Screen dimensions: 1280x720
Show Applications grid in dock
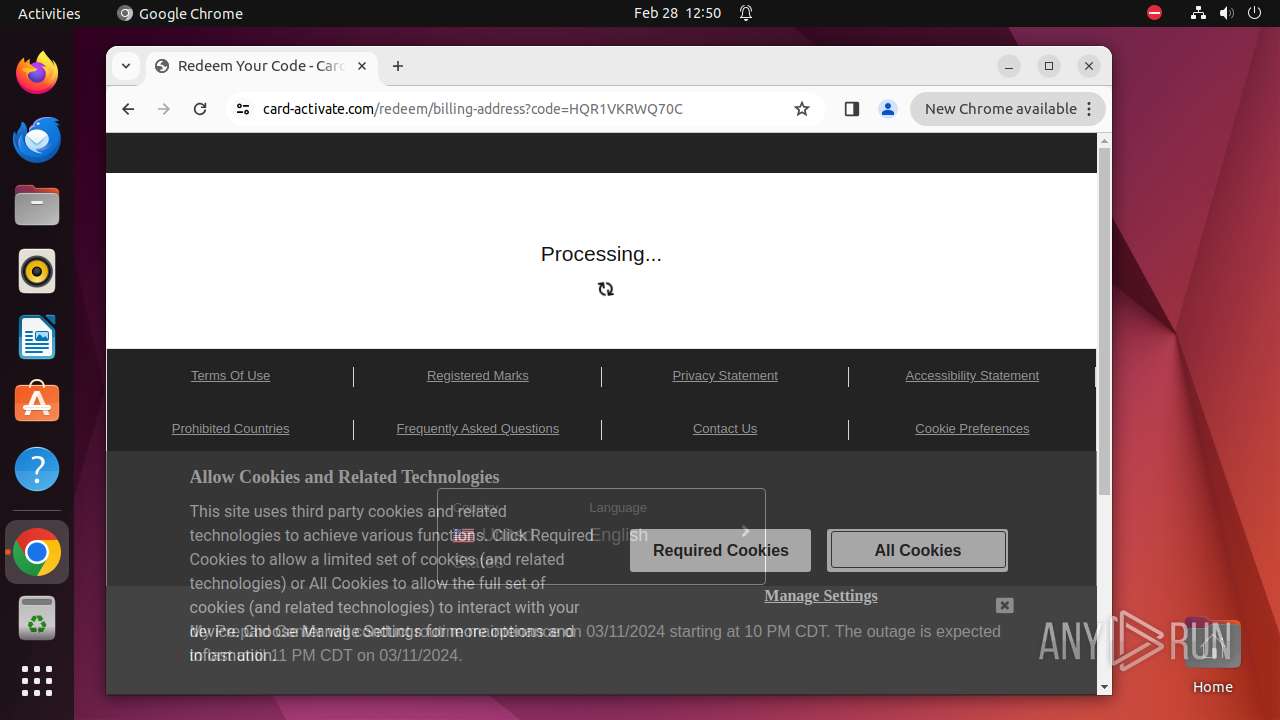[37, 681]
